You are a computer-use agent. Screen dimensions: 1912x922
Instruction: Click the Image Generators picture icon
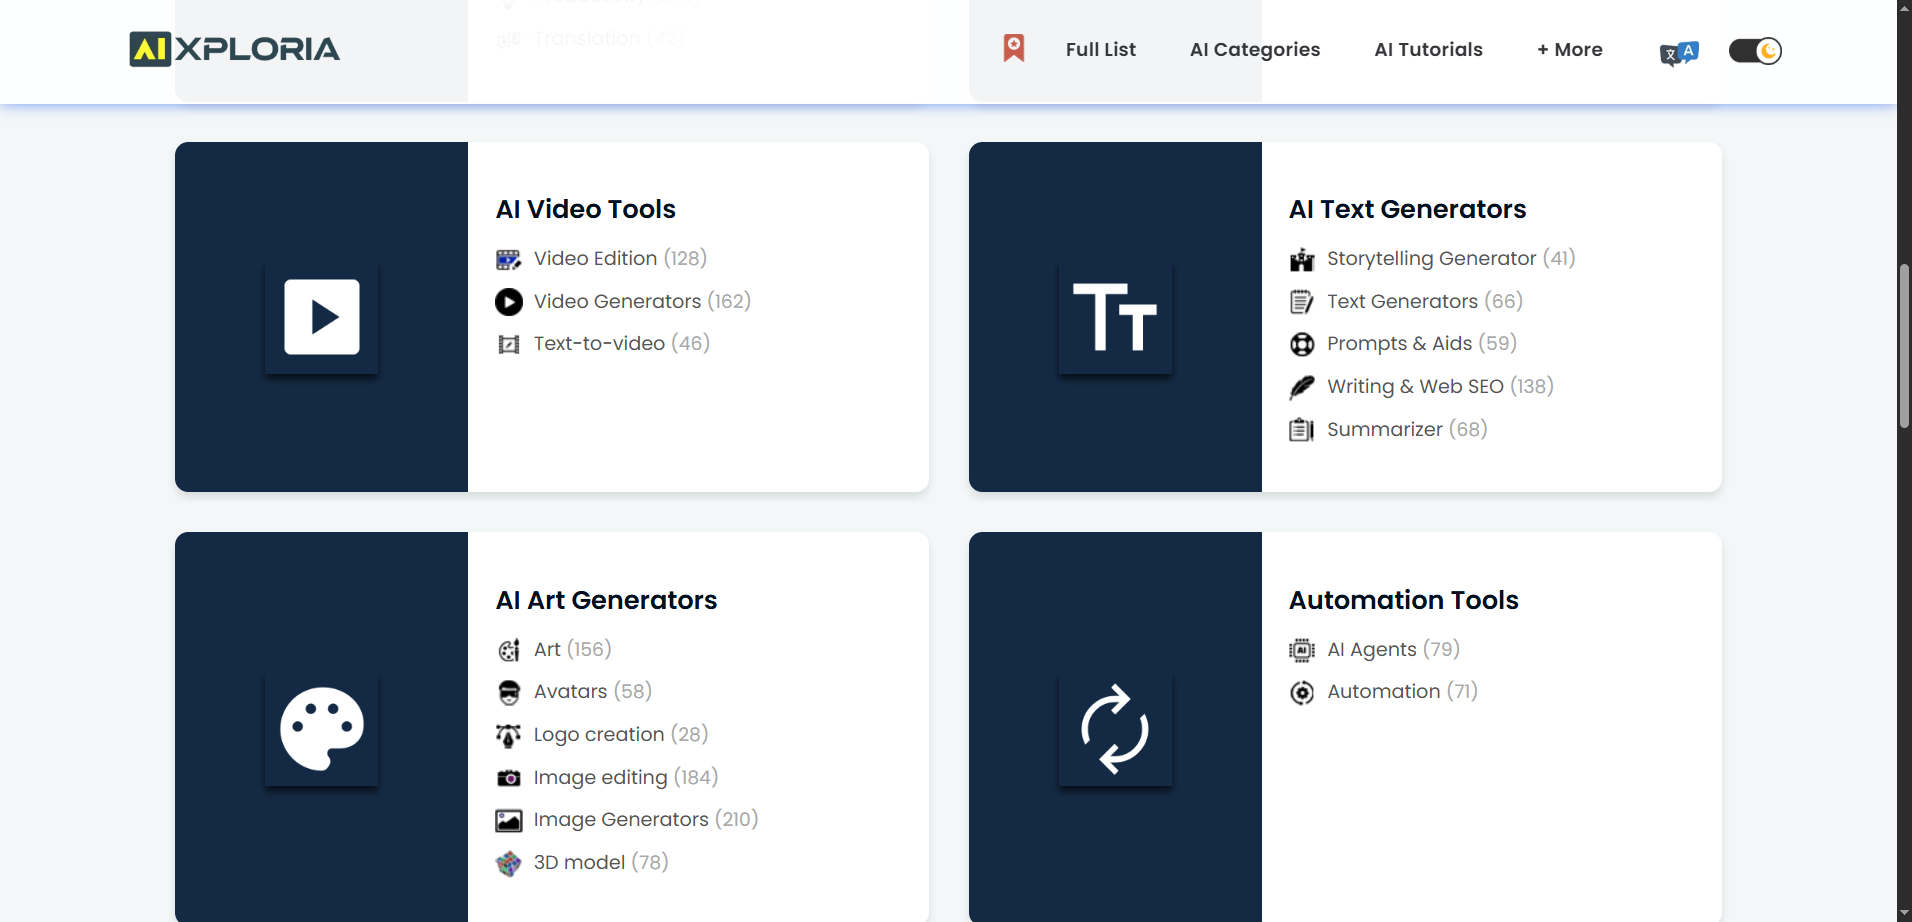509,821
